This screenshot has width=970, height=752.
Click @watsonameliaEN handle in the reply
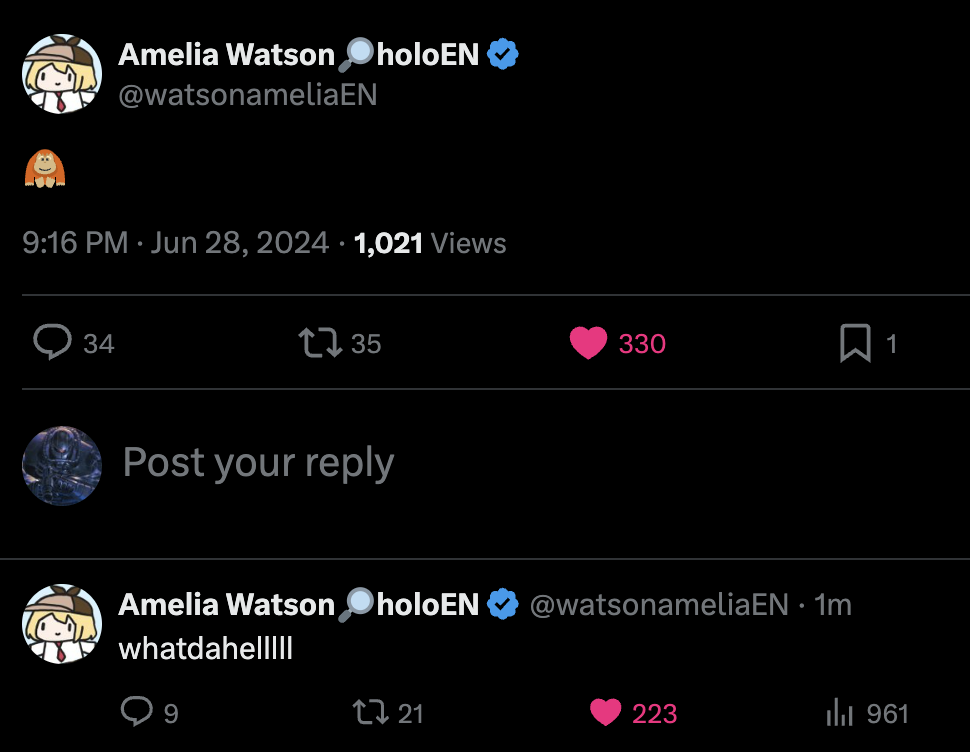tap(658, 605)
